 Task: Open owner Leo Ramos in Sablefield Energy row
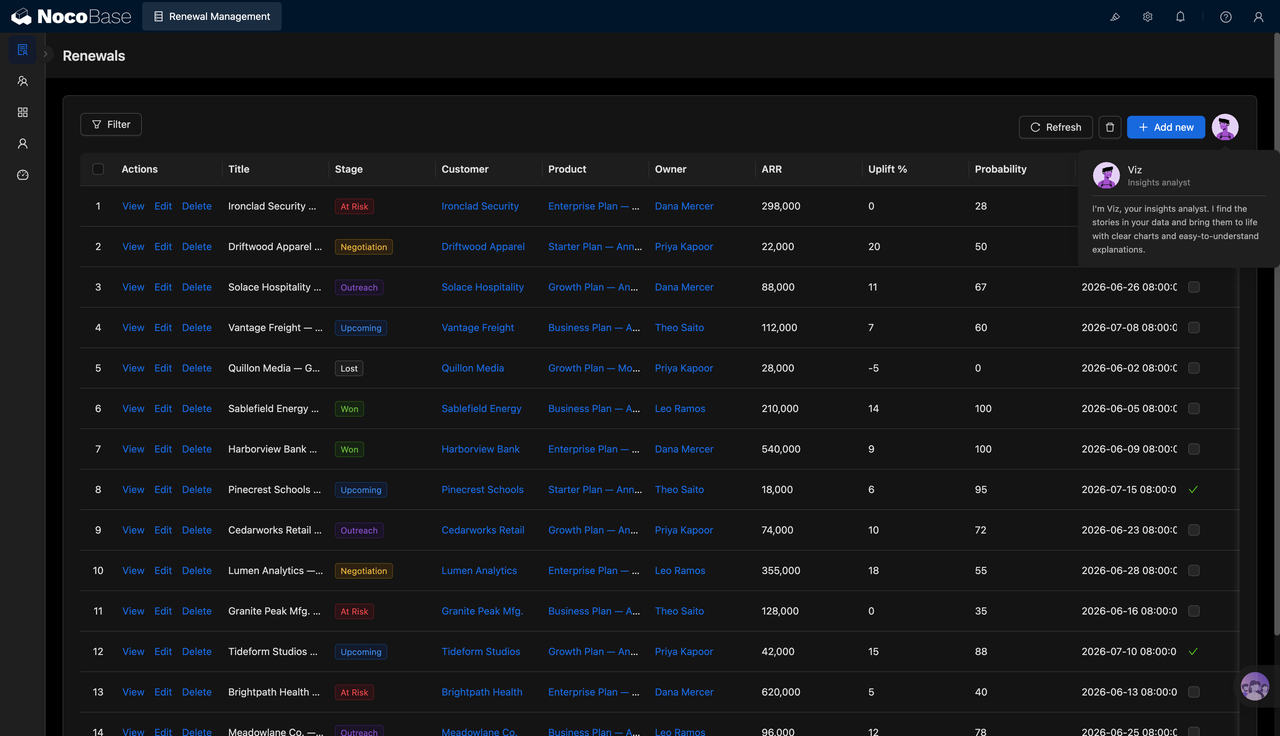[680, 409]
